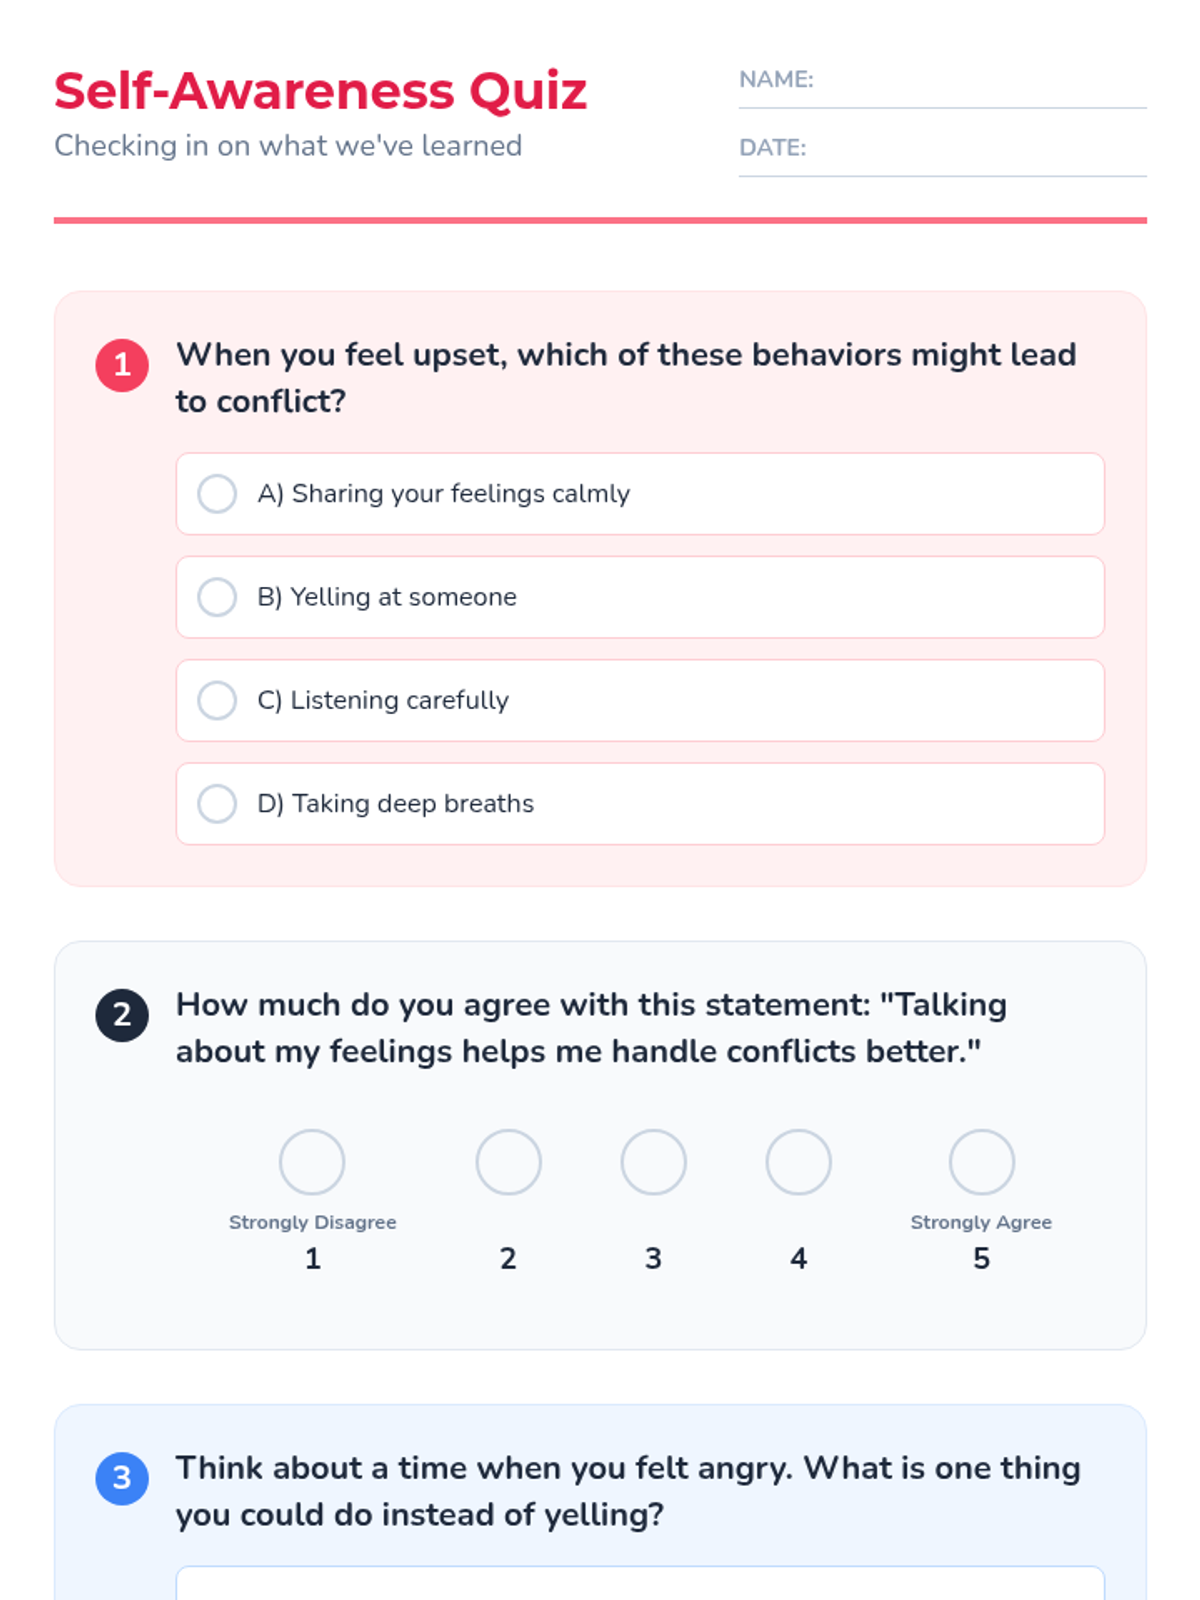Click the subtitle Checking in on what we've learned
The height and width of the screenshot is (1600, 1200).
[x=288, y=146]
